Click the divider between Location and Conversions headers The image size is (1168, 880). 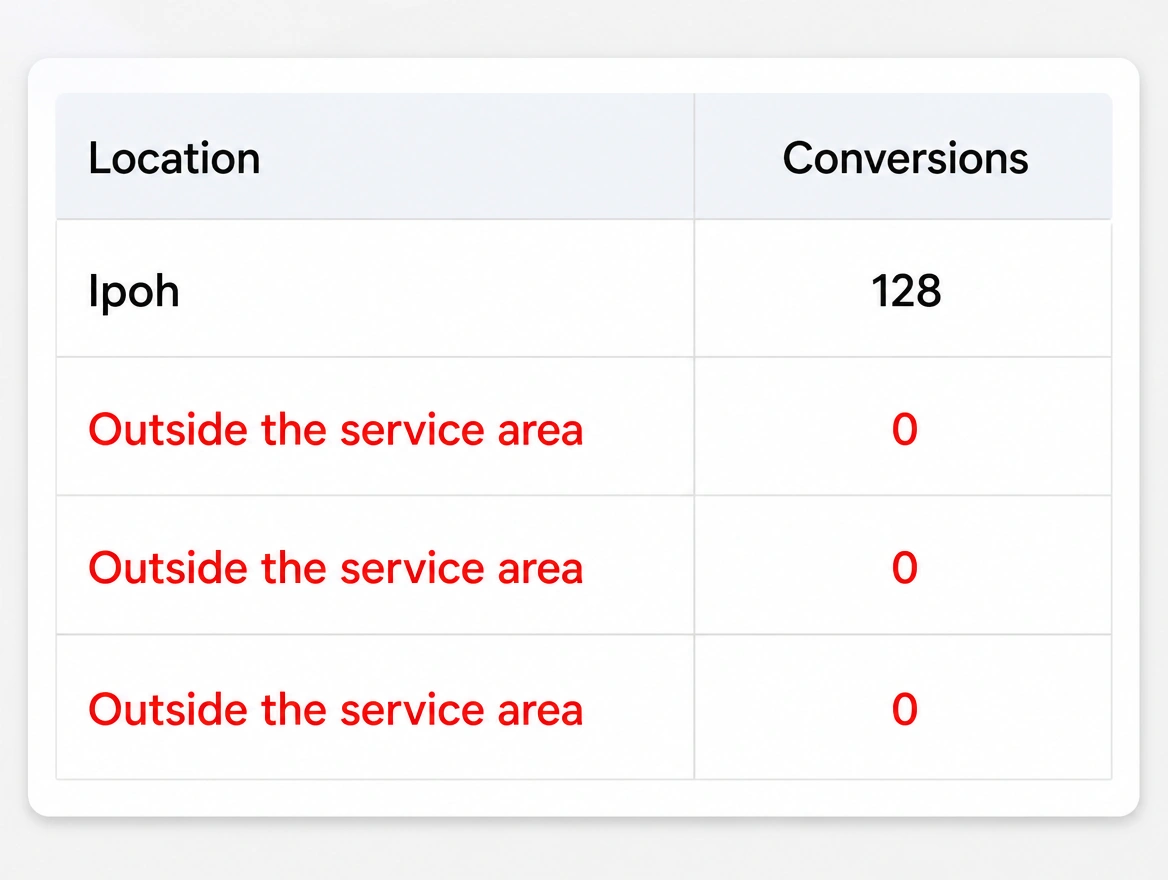click(x=694, y=156)
